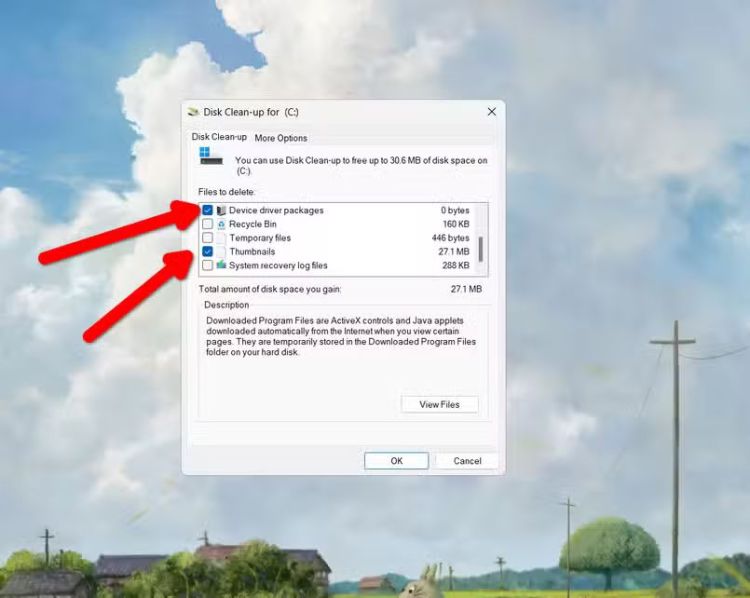
Task: Open View Files button
Action: tap(439, 404)
